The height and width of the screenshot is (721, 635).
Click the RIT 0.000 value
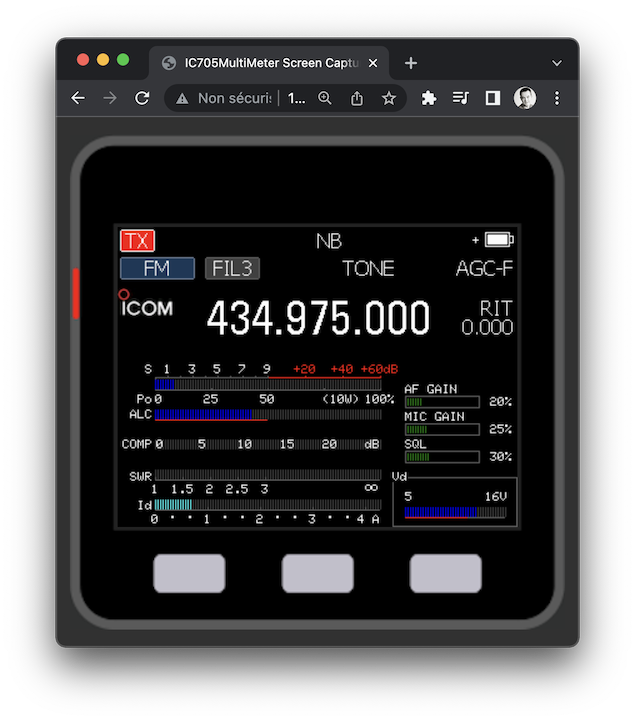[487, 328]
